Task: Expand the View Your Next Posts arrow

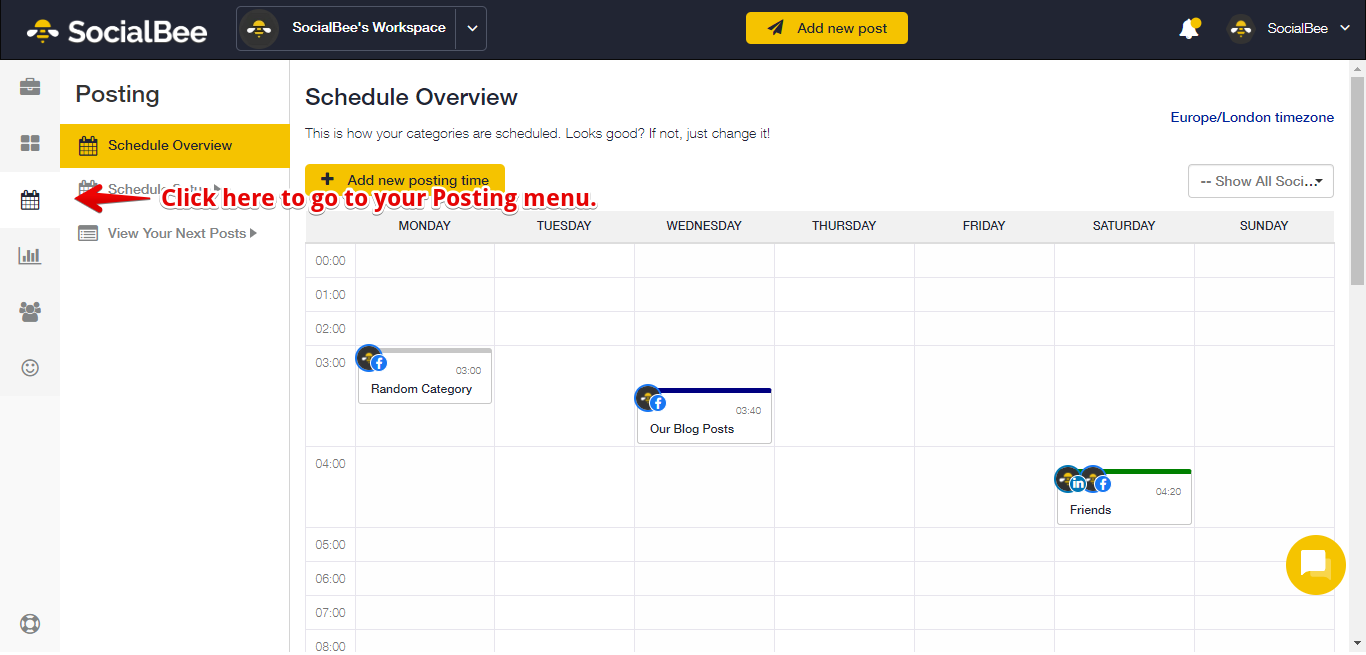Action: [x=253, y=233]
